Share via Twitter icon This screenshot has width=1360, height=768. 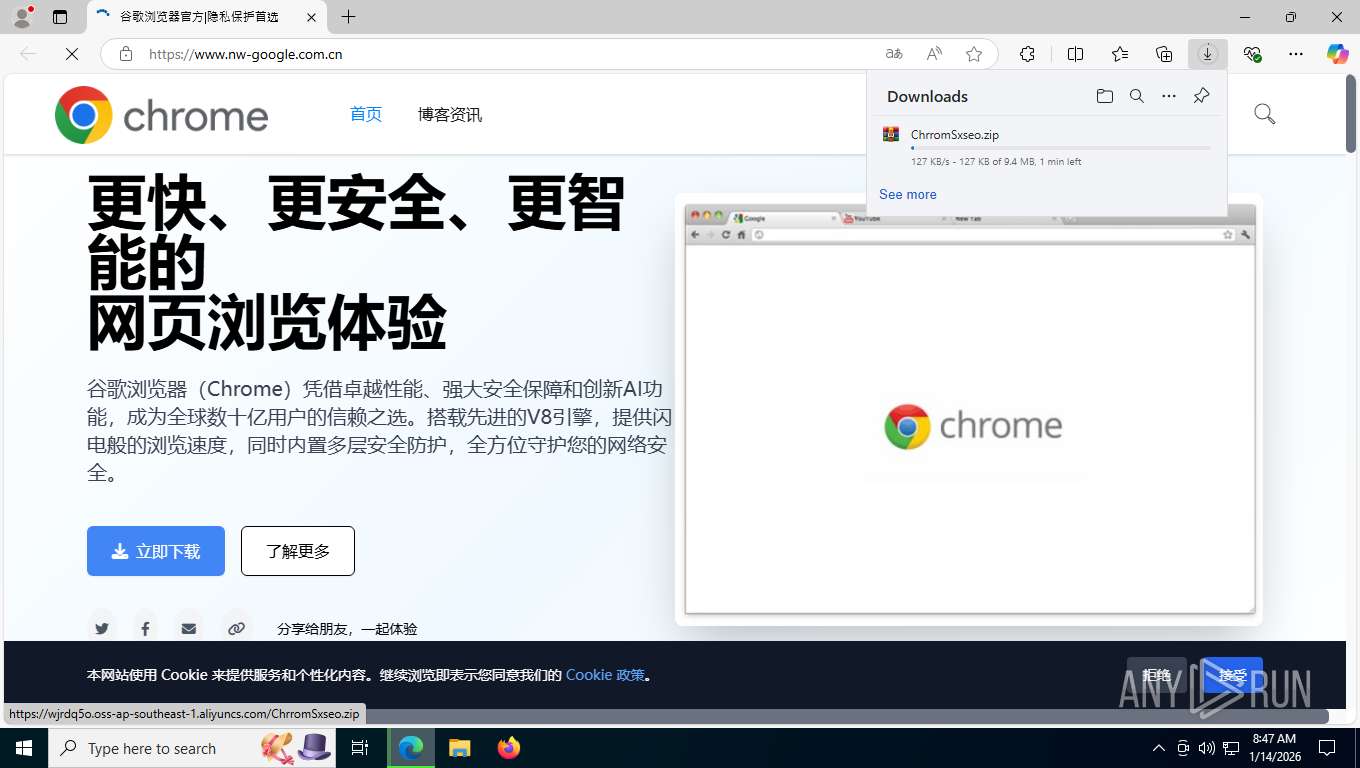102,629
